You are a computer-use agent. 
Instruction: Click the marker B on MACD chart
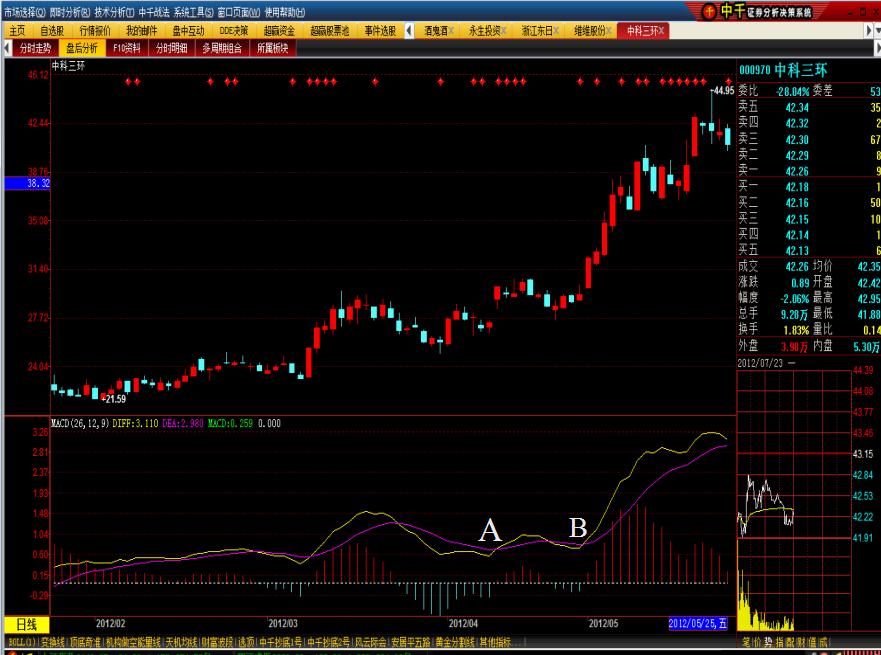578,527
